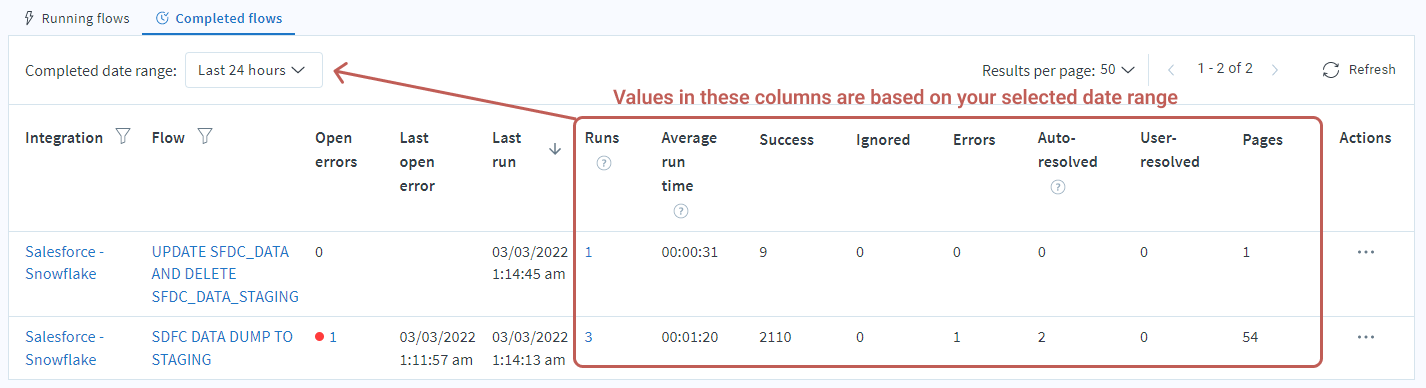Open the Auto-resolved help icon
The image size is (1426, 388).
coord(1058,187)
